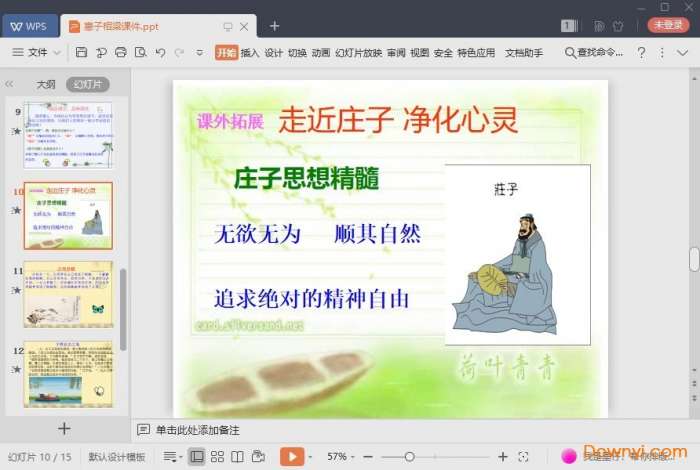Select the 开始 ribbon tab
This screenshot has width=700, height=470.
click(x=226, y=53)
